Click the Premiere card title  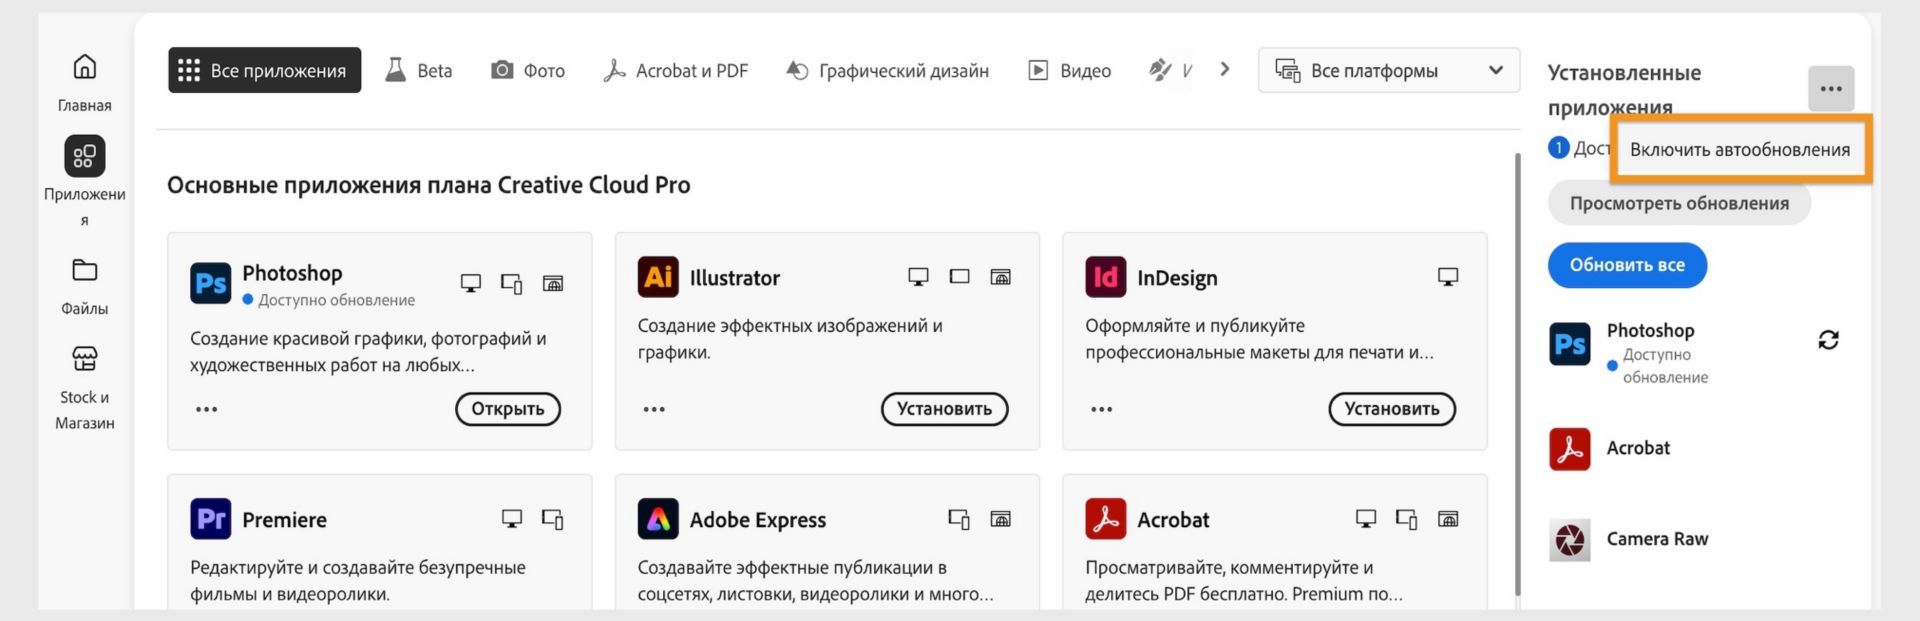[x=284, y=520]
